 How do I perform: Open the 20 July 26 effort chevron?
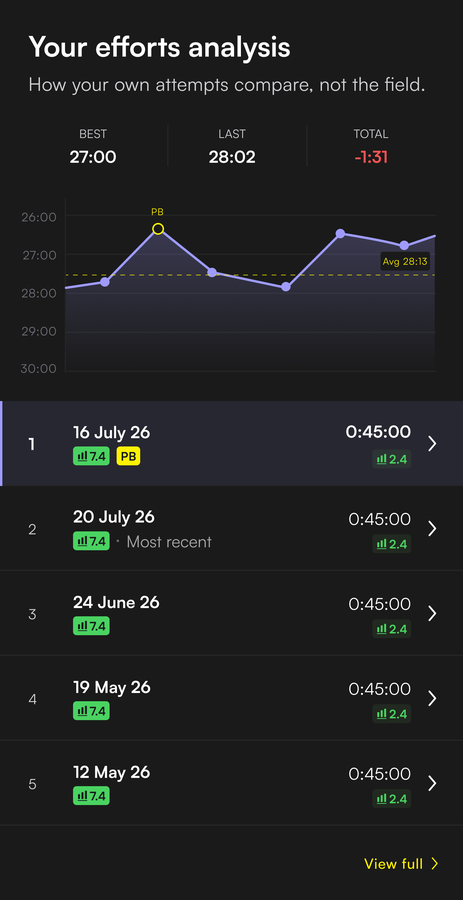[433, 529]
